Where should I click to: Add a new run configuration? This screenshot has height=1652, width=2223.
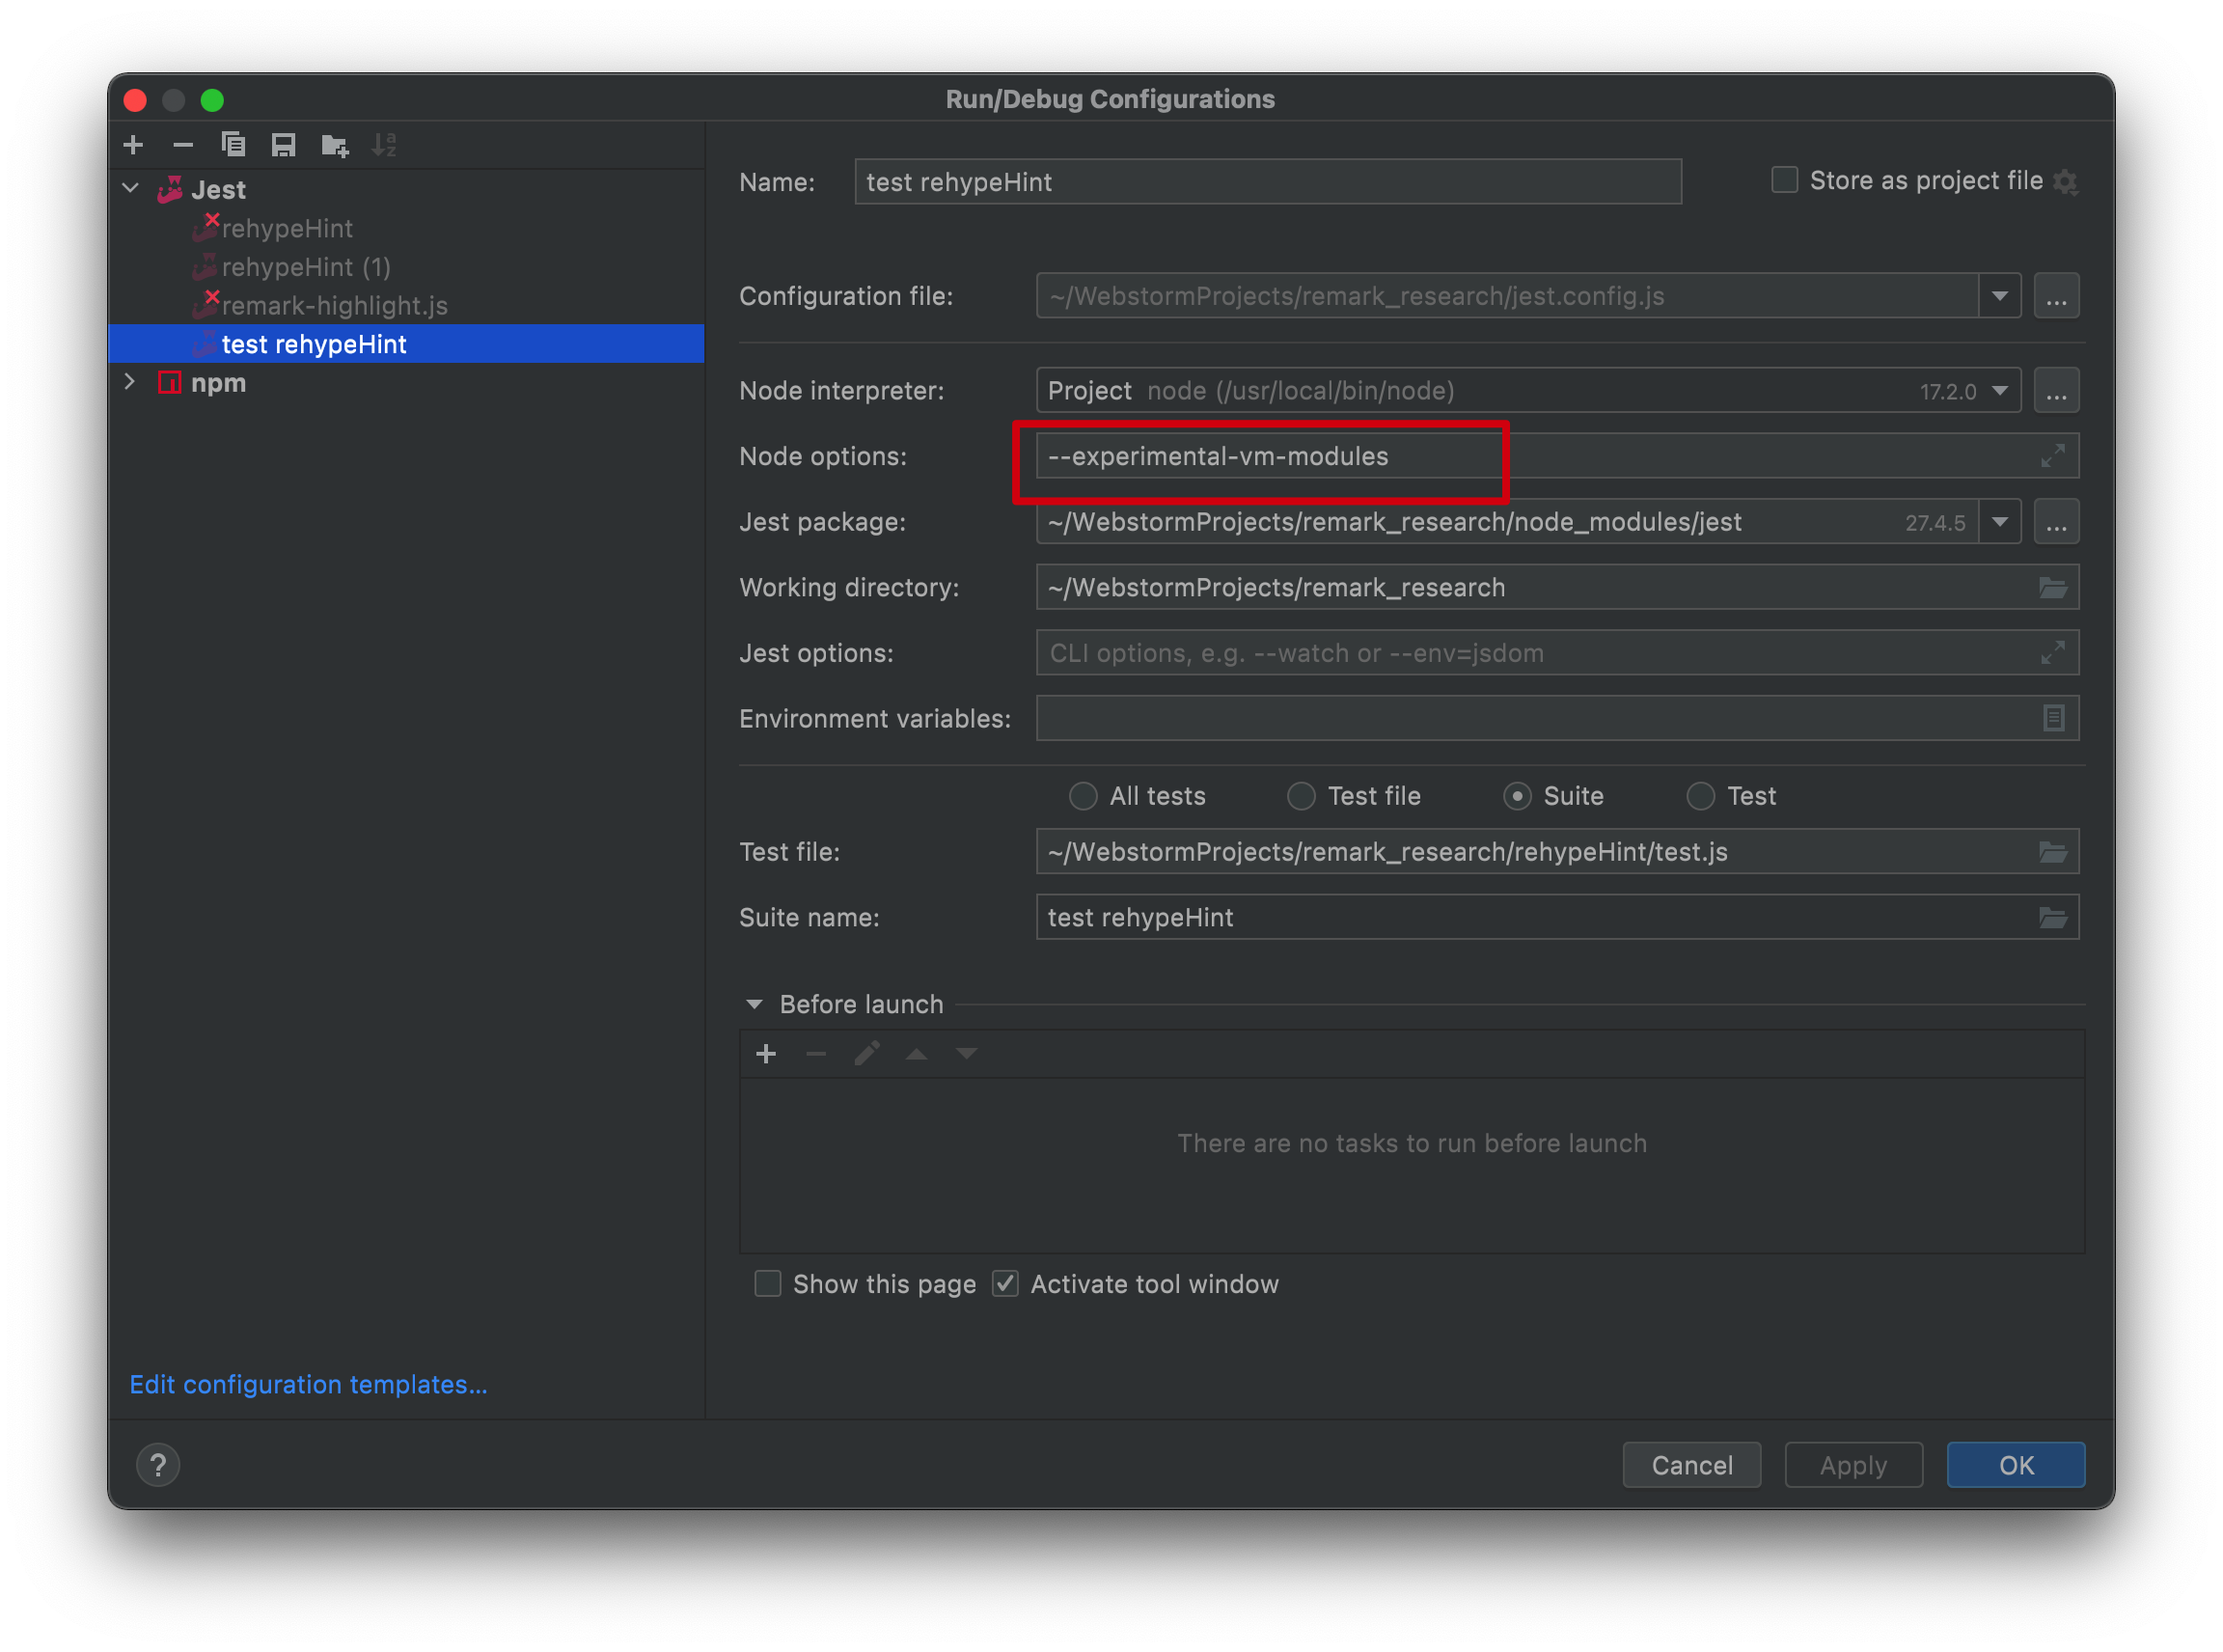(x=133, y=145)
